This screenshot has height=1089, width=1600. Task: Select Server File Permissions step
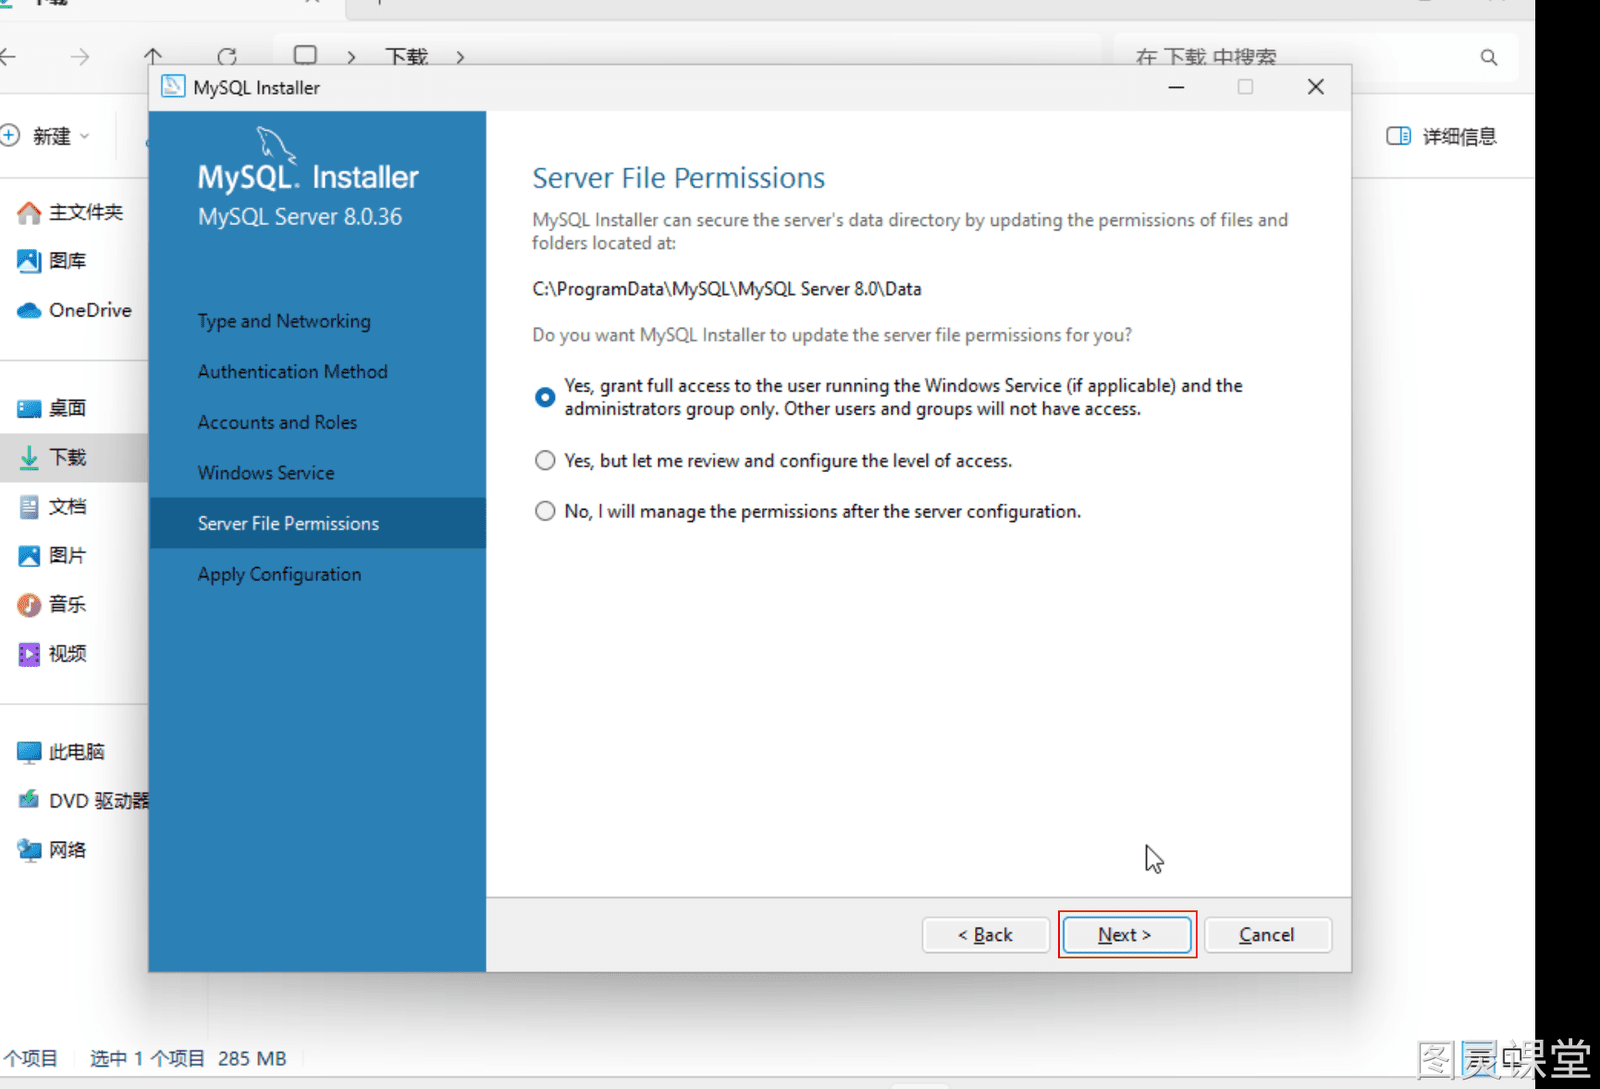click(318, 523)
